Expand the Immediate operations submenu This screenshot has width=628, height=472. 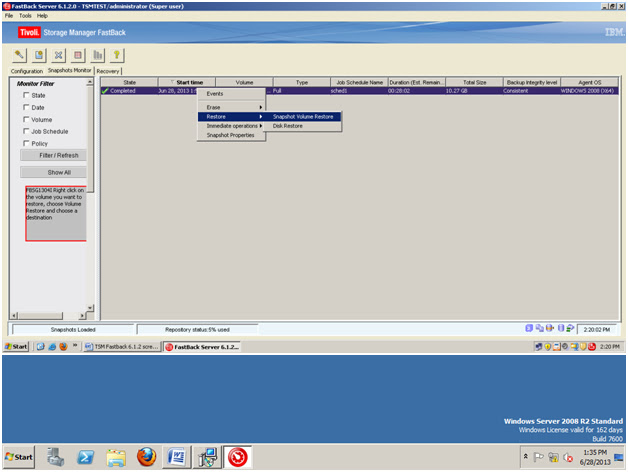tap(231, 126)
